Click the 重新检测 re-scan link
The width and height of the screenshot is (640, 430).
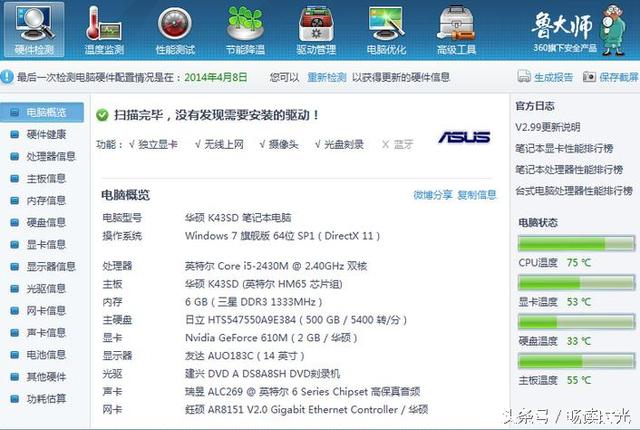[x=326, y=77]
